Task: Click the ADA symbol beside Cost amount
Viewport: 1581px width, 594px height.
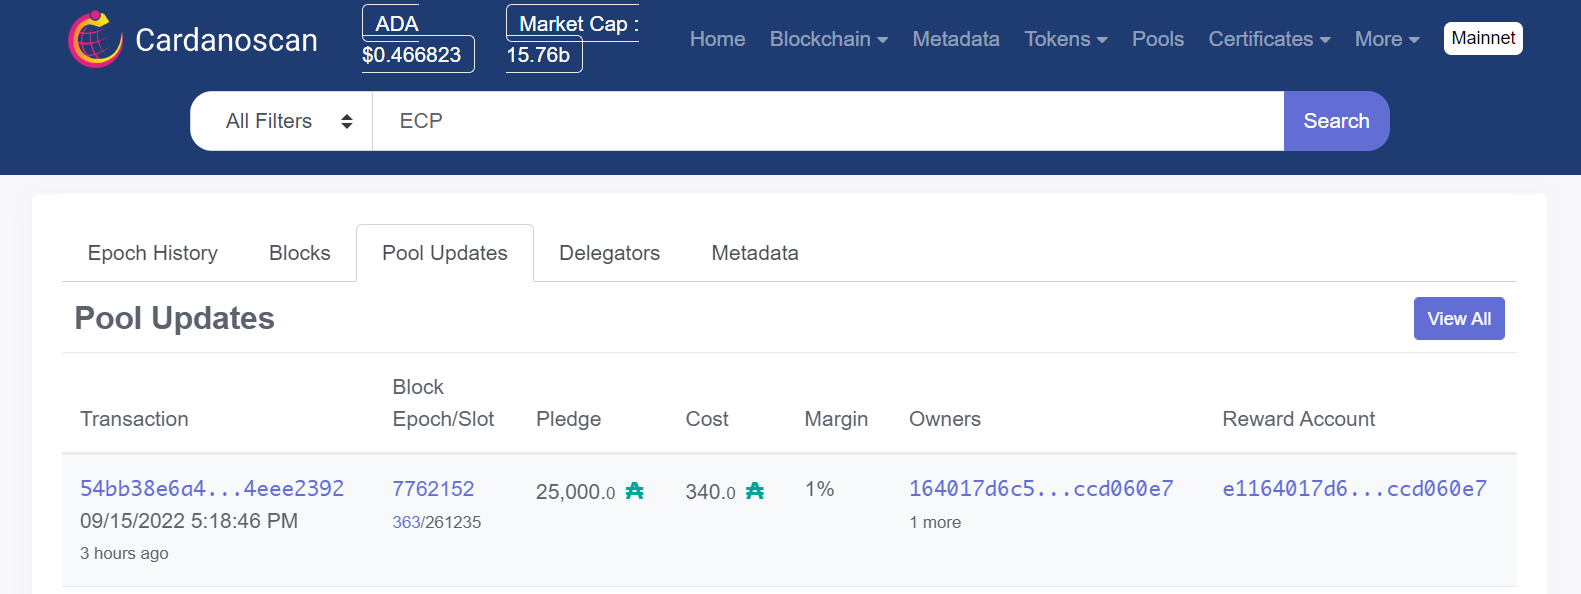Action: pyautogui.click(x=754, y=491)
